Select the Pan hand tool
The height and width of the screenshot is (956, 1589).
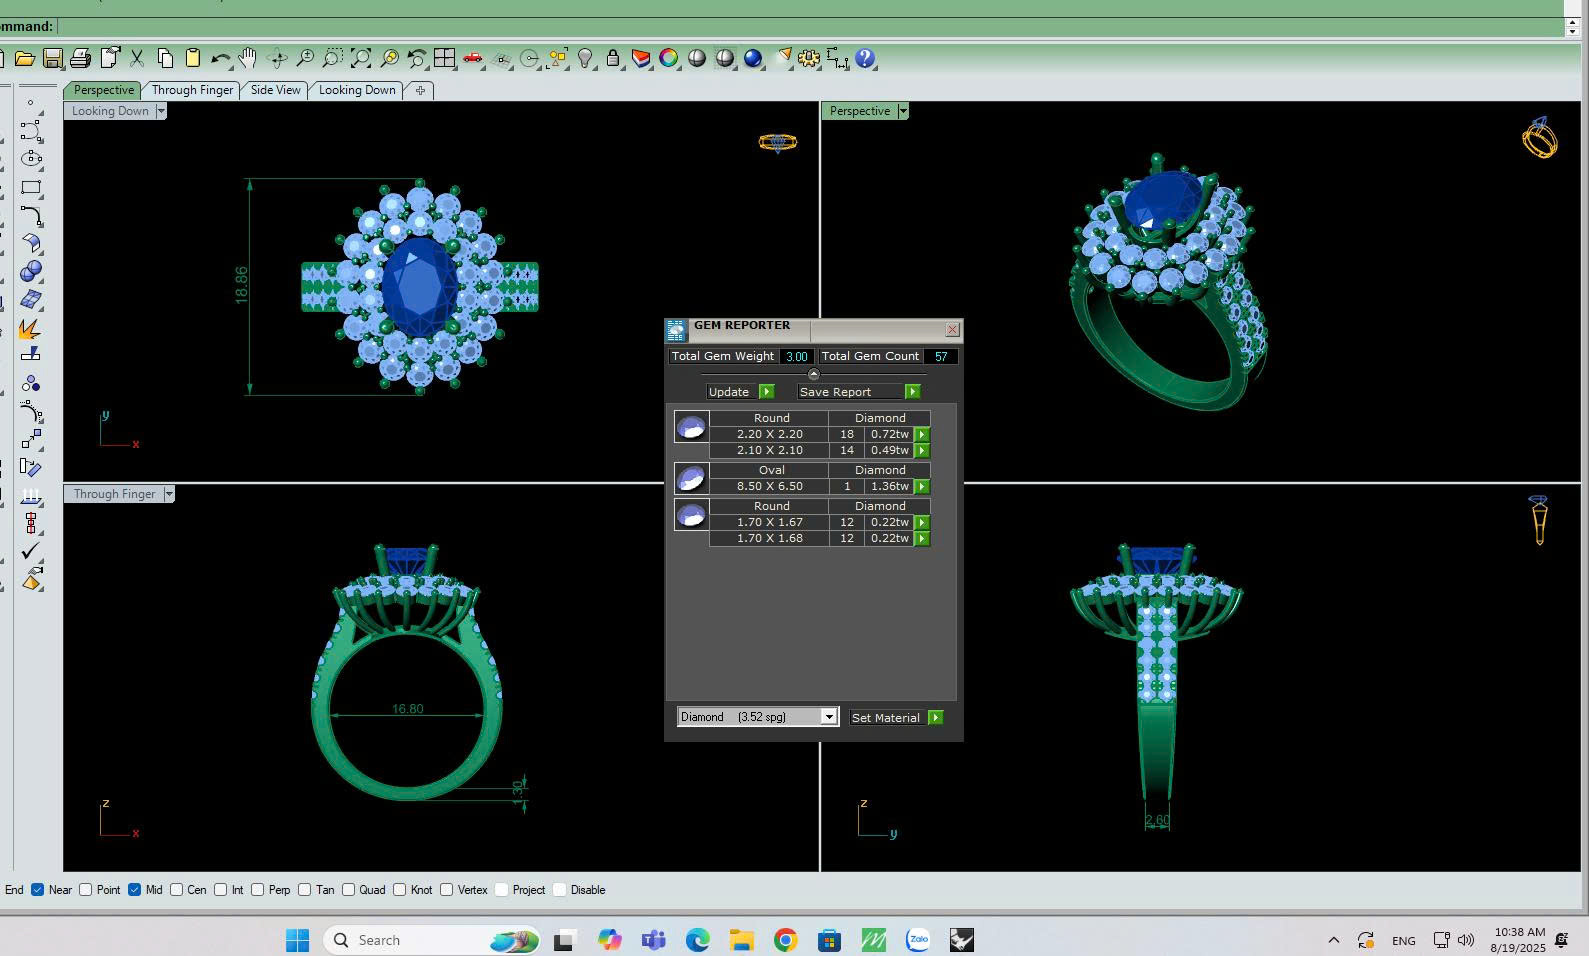(247, 59)
